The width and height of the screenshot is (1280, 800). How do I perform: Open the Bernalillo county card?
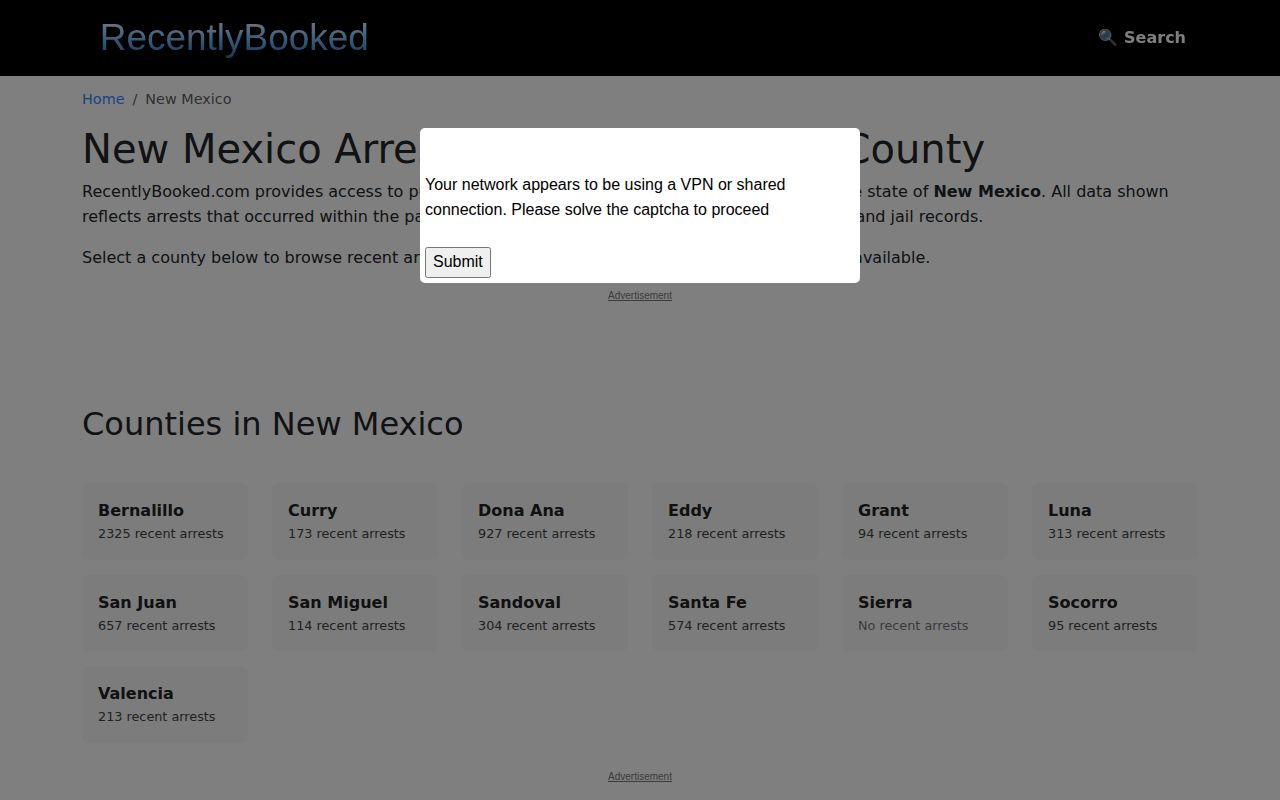coord(165,521)
